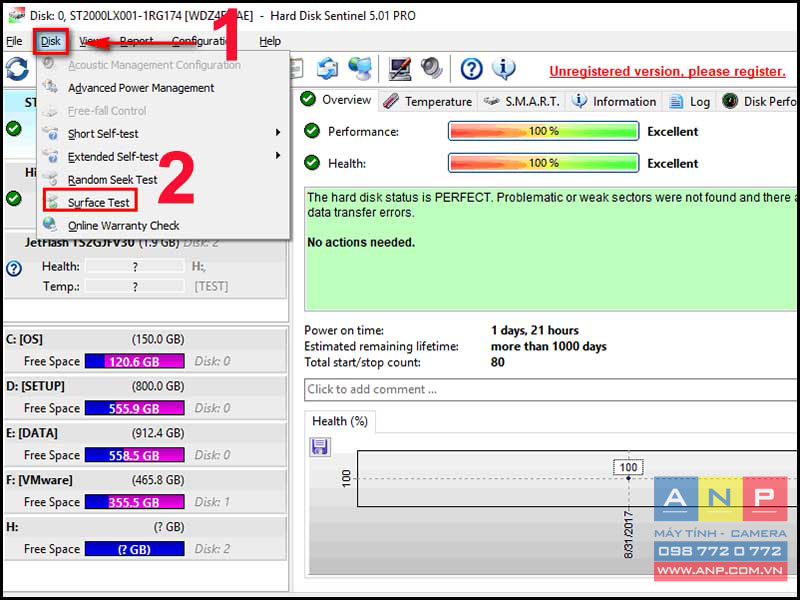Click 'Excellent' next to the Health bar
The image size is (800, 600).
[x=672, y=163]
